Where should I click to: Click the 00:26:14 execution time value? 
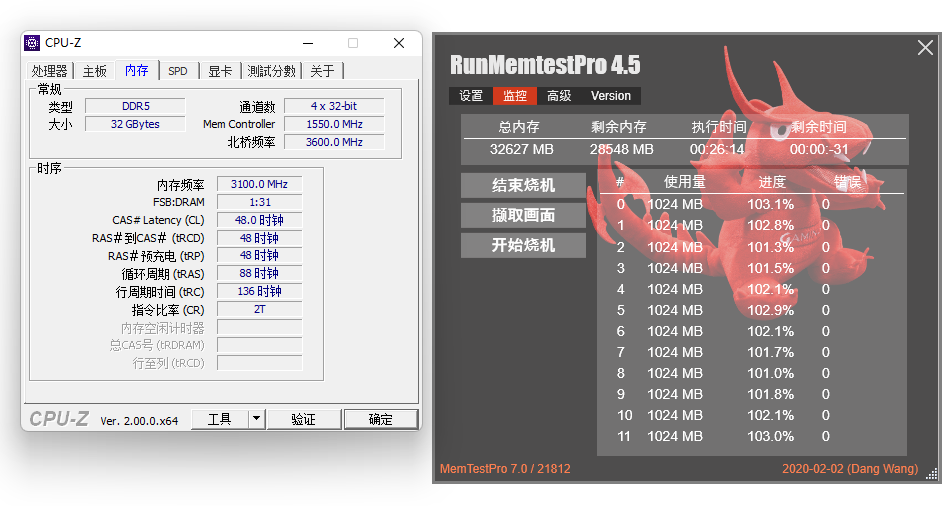pos(717,149)
